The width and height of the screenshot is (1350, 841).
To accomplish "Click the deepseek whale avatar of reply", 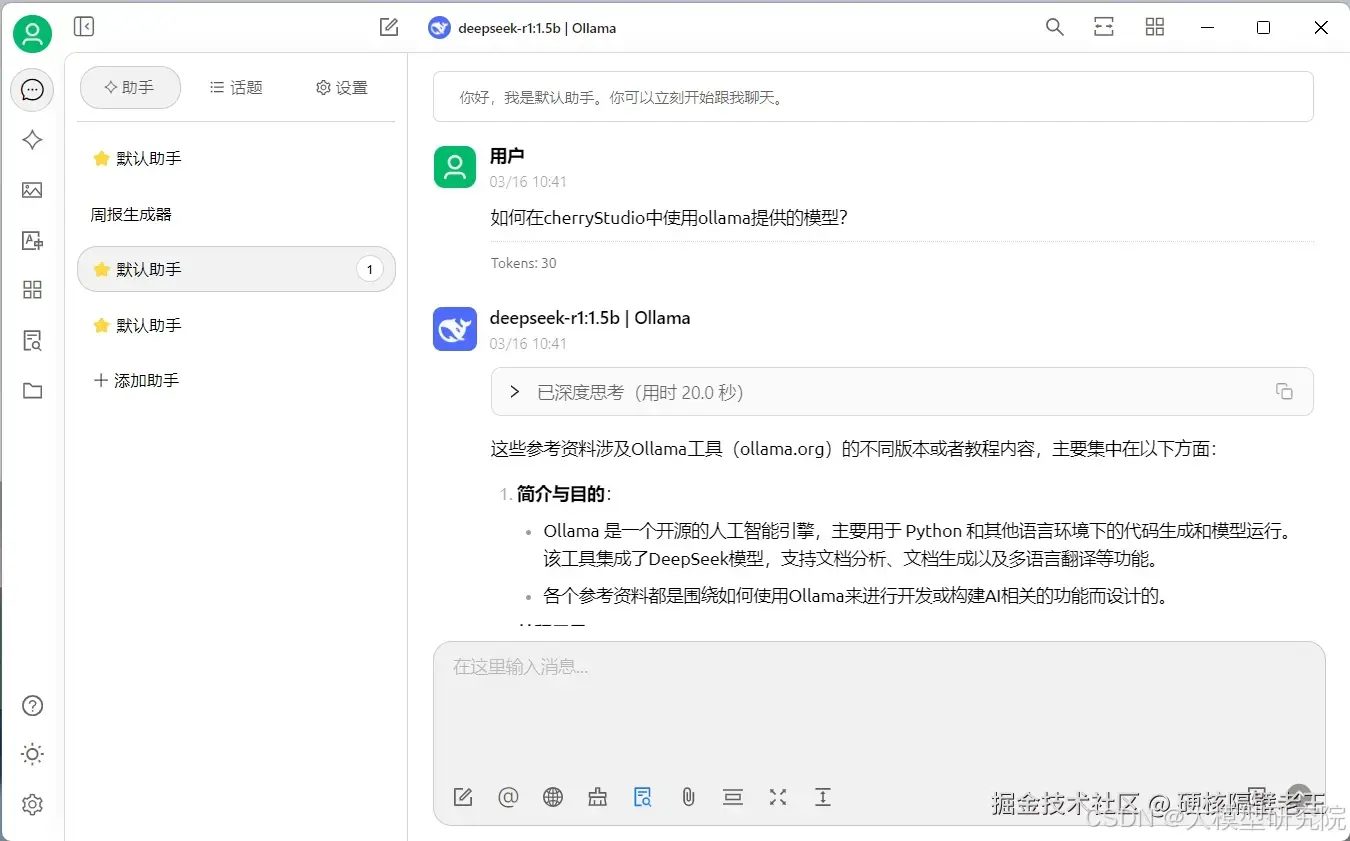I will 455,329.
